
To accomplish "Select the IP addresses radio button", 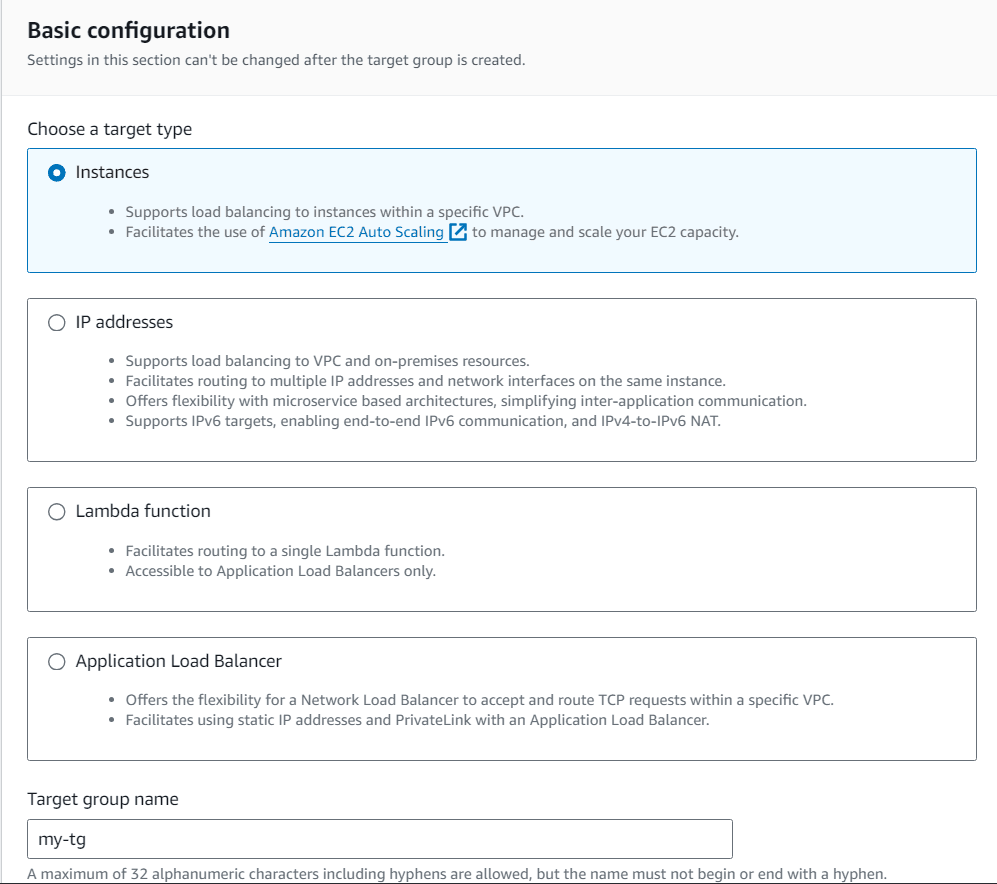I will point(57,323).
